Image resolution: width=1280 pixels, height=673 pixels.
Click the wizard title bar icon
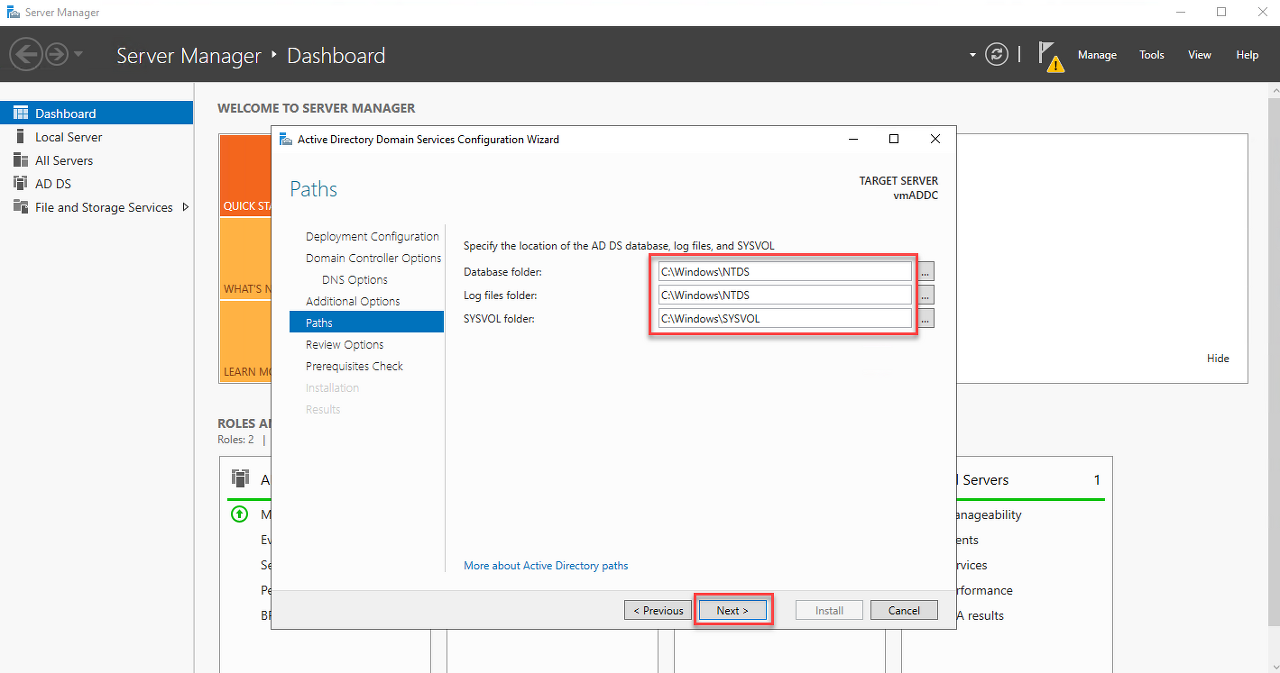coord(286,139)
